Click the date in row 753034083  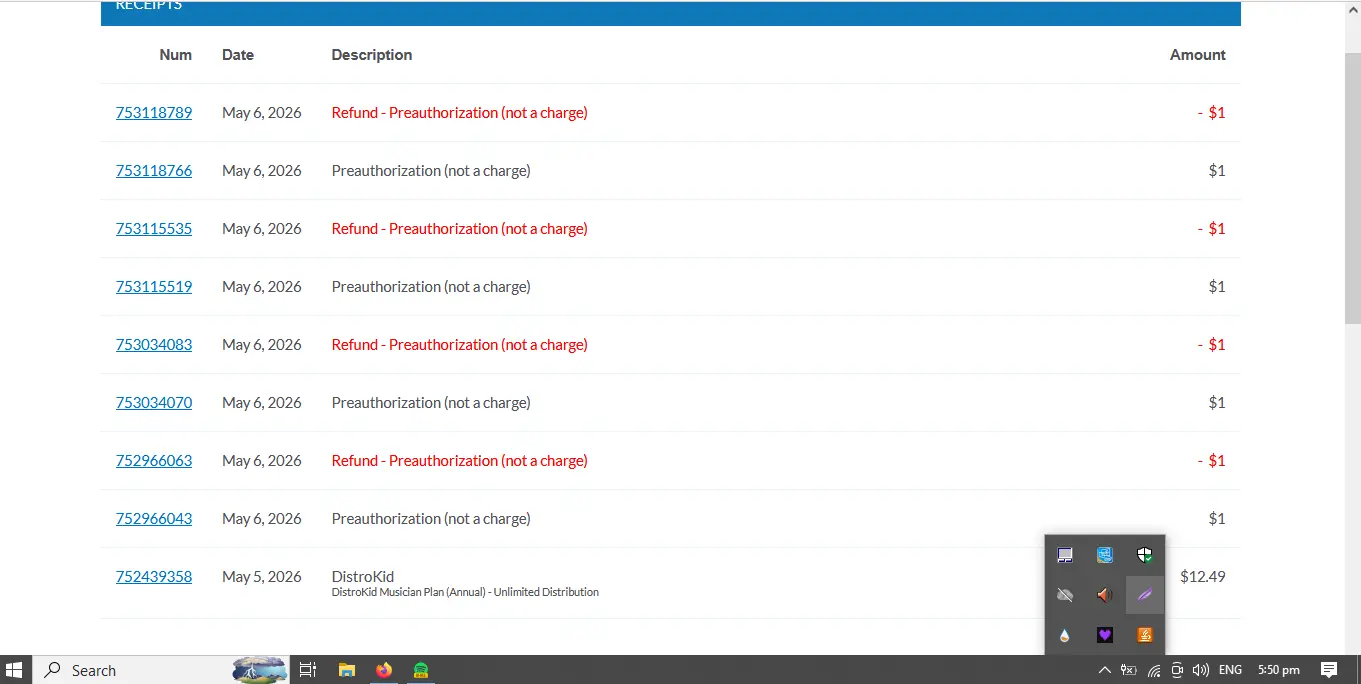[x=262, y=345]
